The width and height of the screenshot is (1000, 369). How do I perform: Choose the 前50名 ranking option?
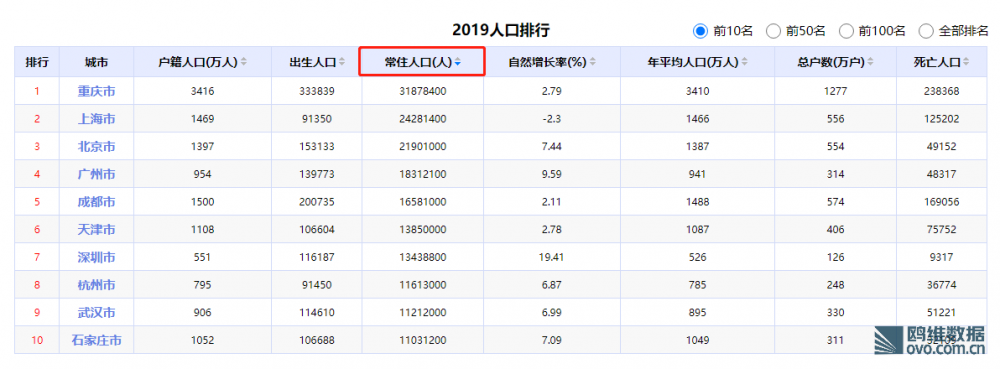[x=773, y=31]
